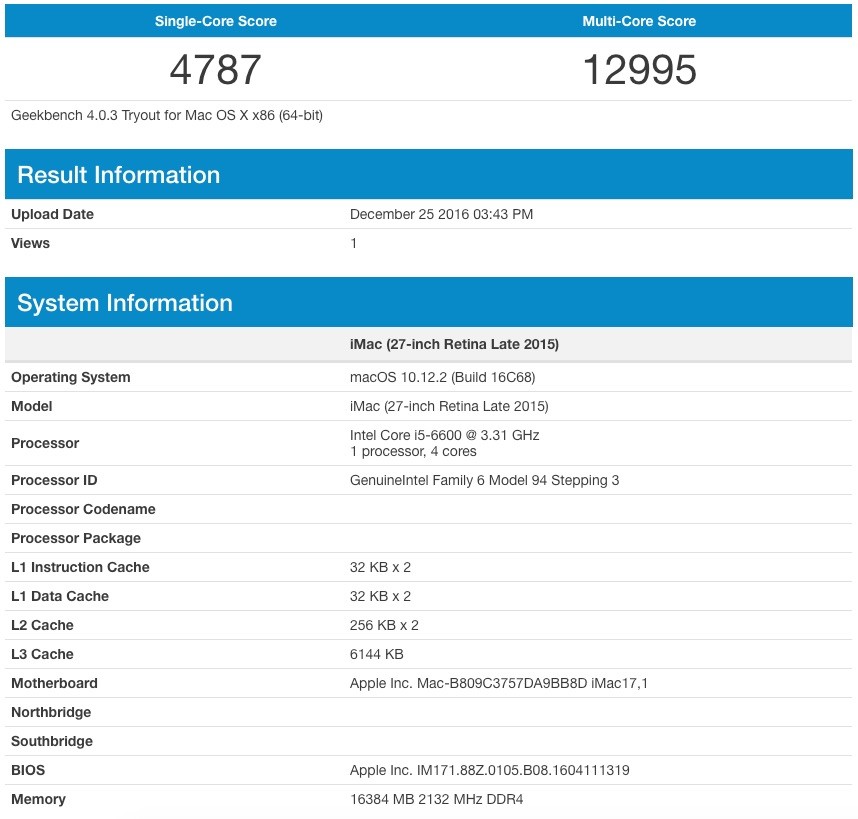Select the 256 KB x 2 value
The width and height of the screenshot is (858, 819).
point(384,625)
